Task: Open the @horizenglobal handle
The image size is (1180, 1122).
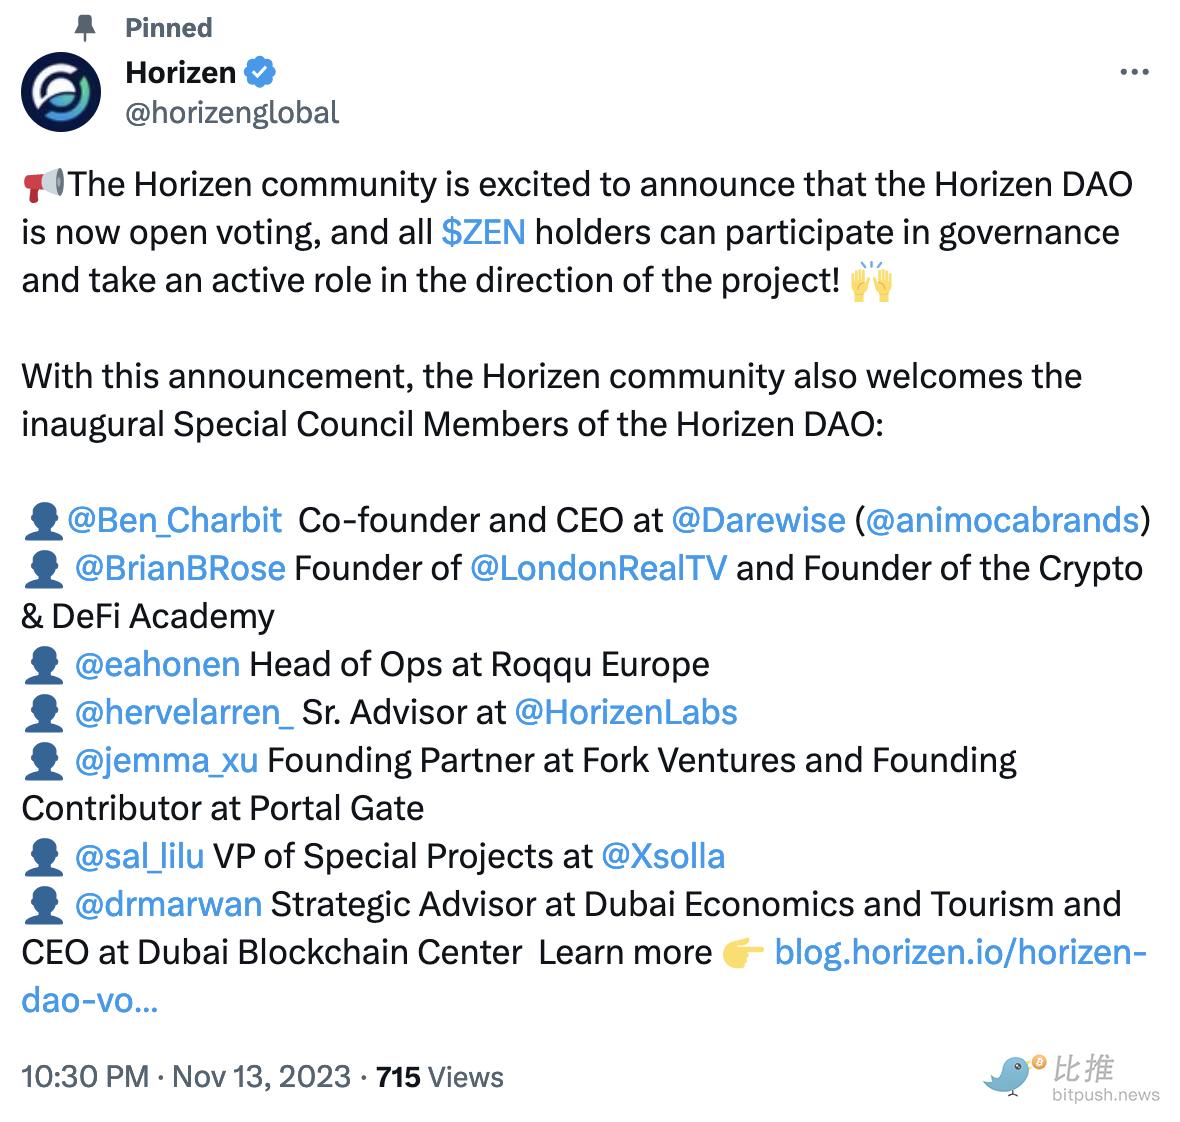Action: tap(232, 113)
